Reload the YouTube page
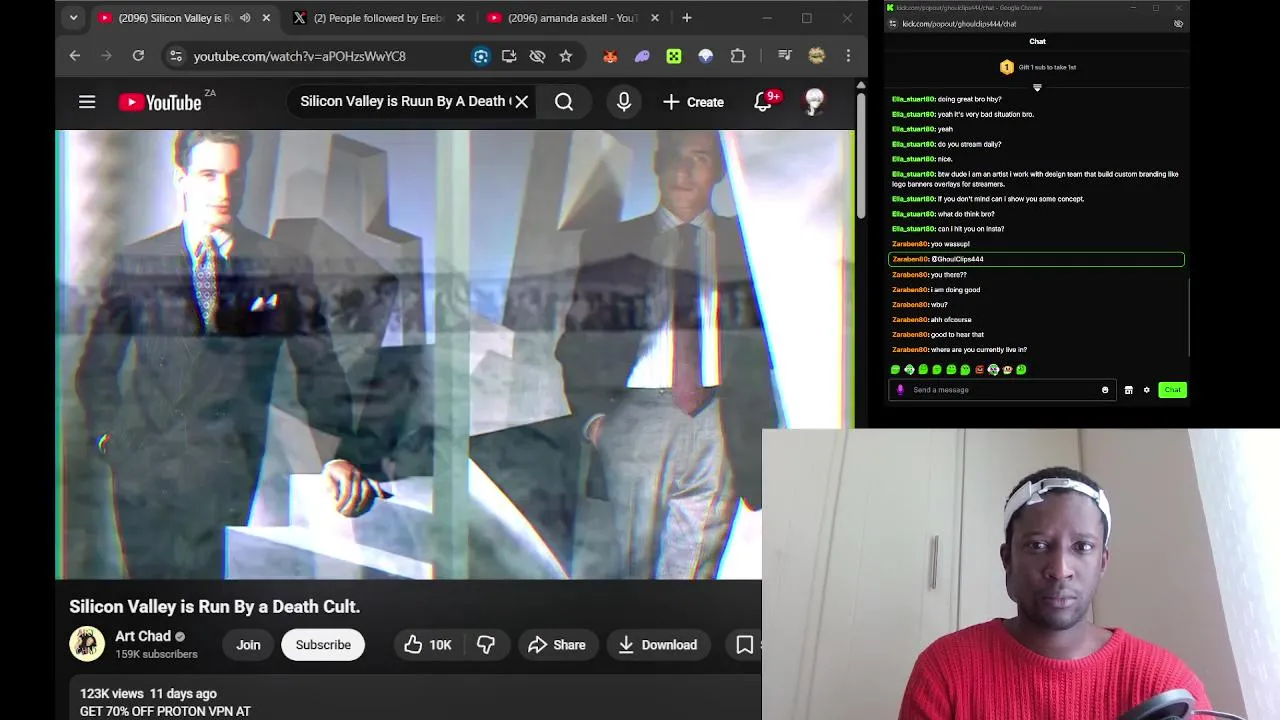The image size is (1280, 720). click(138, 56)
